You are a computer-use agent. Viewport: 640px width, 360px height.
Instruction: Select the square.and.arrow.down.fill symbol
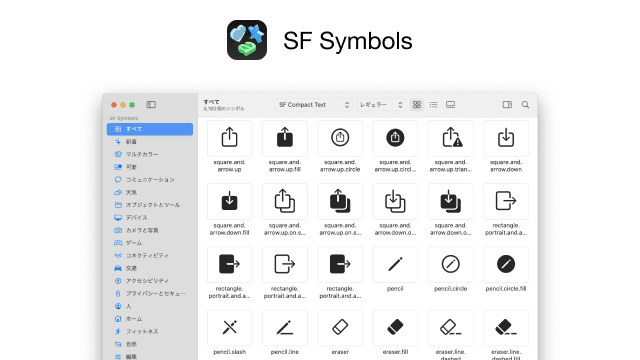(x=229, y=201)
